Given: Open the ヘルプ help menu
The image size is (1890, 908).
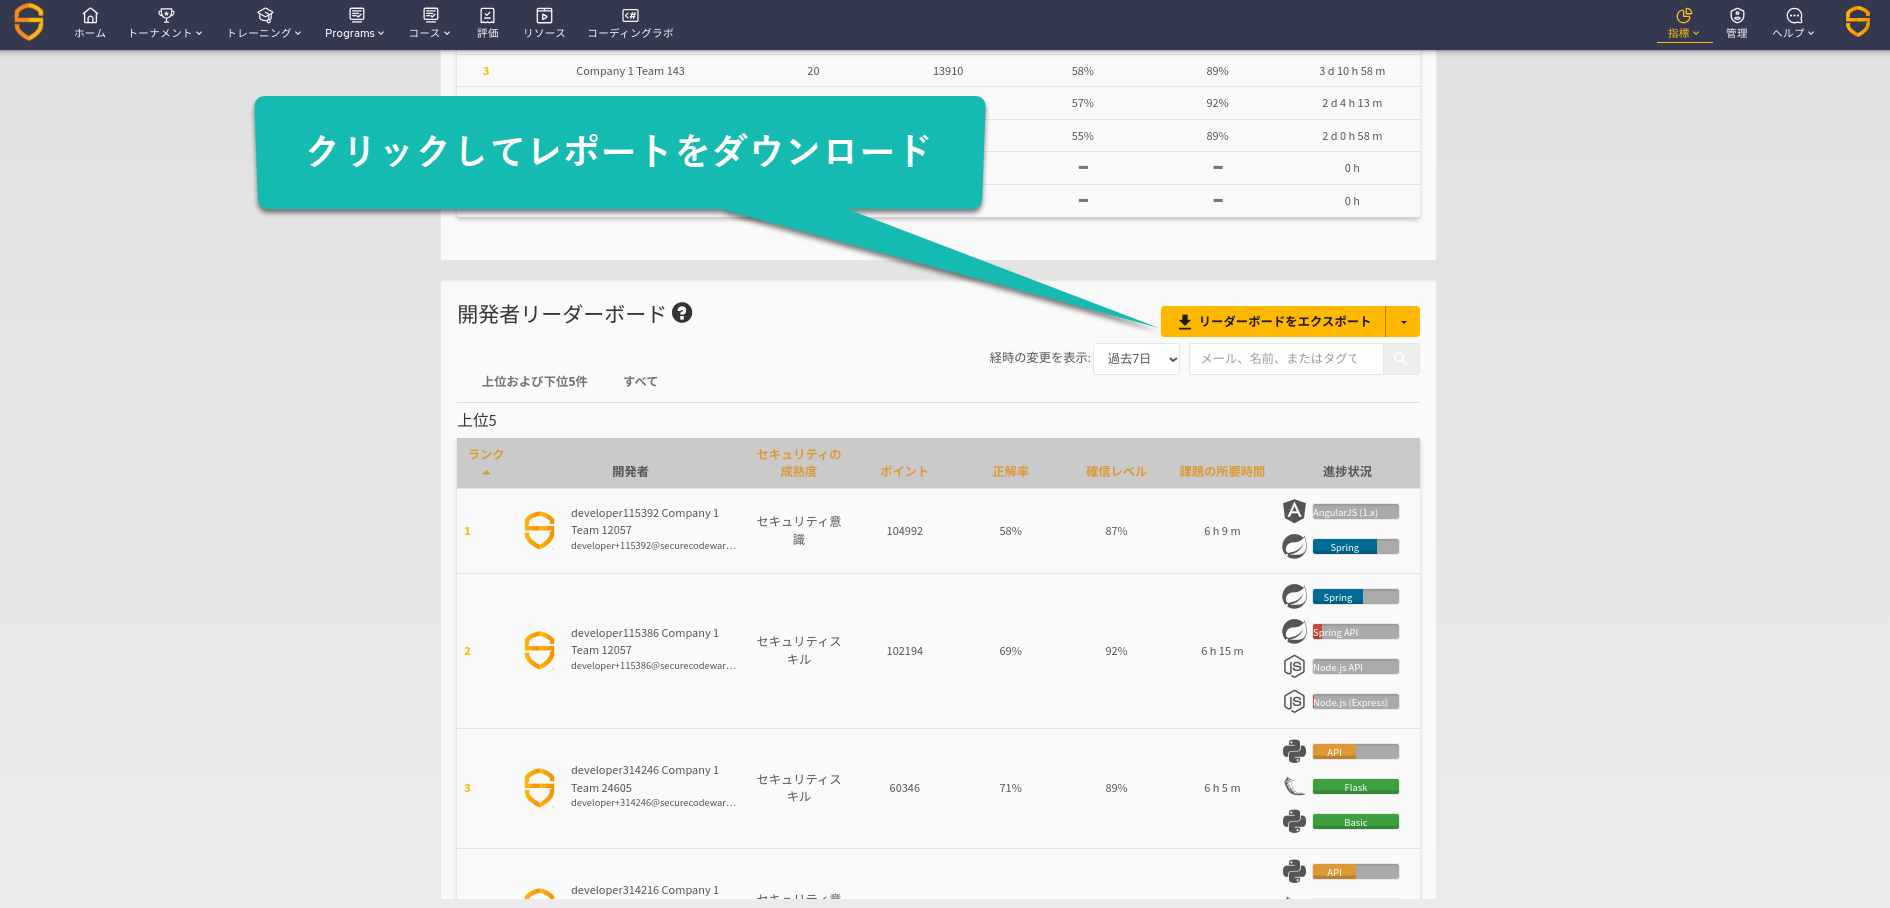Looking at the screenshot, I should pos(1793,23).
